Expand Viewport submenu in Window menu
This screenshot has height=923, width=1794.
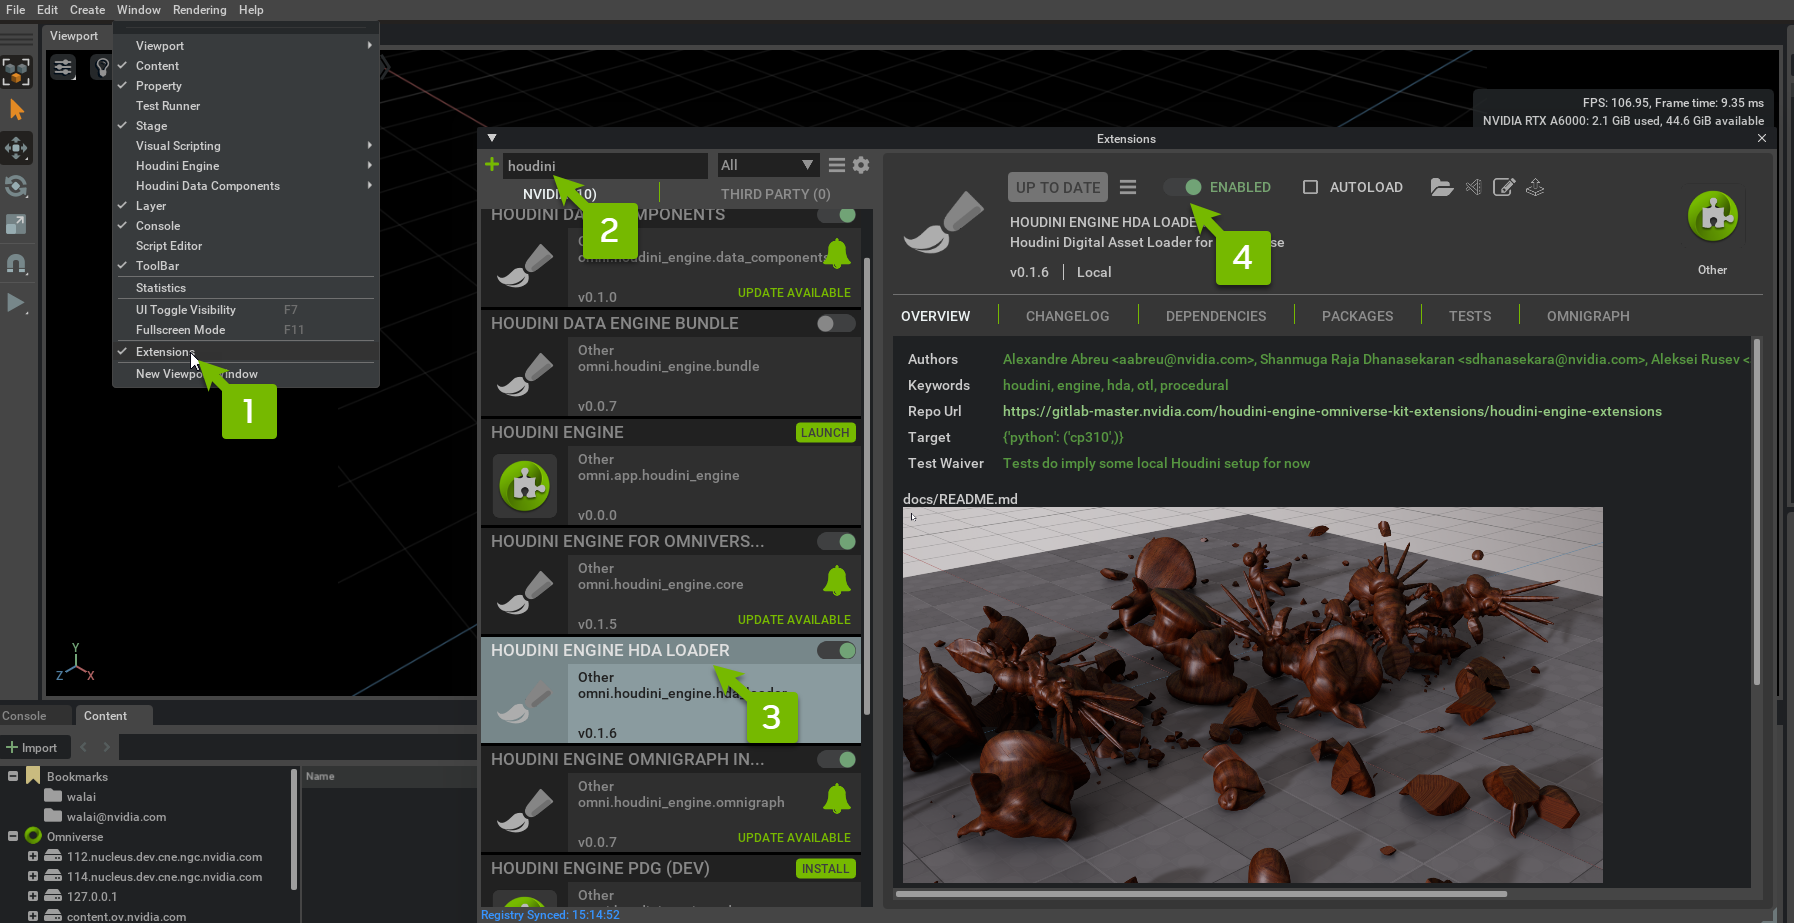point(246,46)
